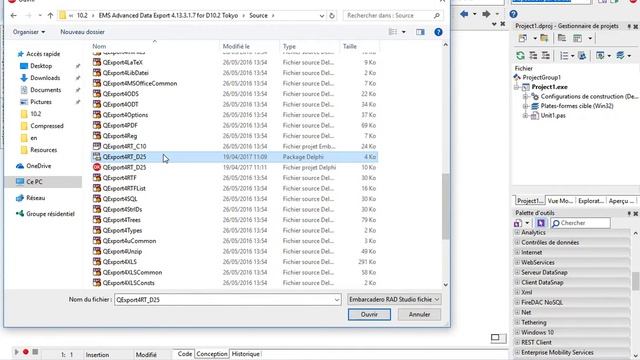Open Organiser menu
The height and width of the screenshot is (360, 640).
pos(29,32)
